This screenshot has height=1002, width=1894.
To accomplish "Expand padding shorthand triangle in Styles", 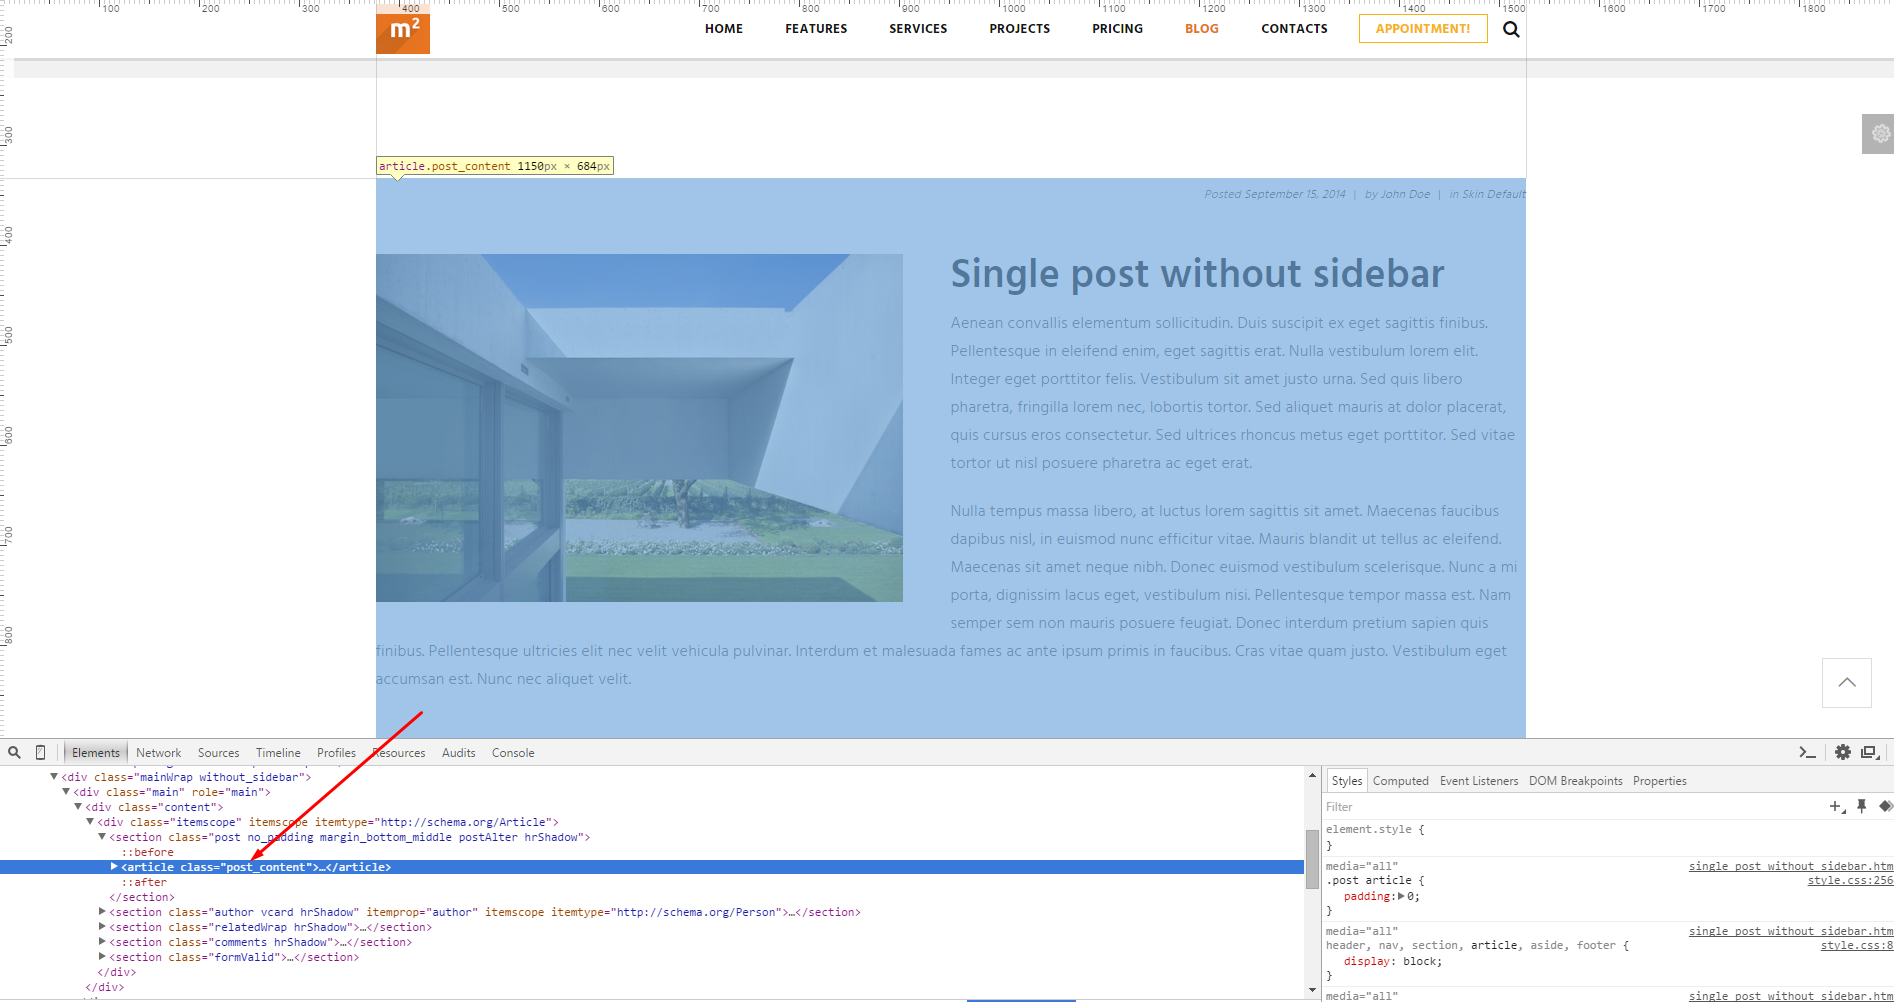I will (1401, 896).
